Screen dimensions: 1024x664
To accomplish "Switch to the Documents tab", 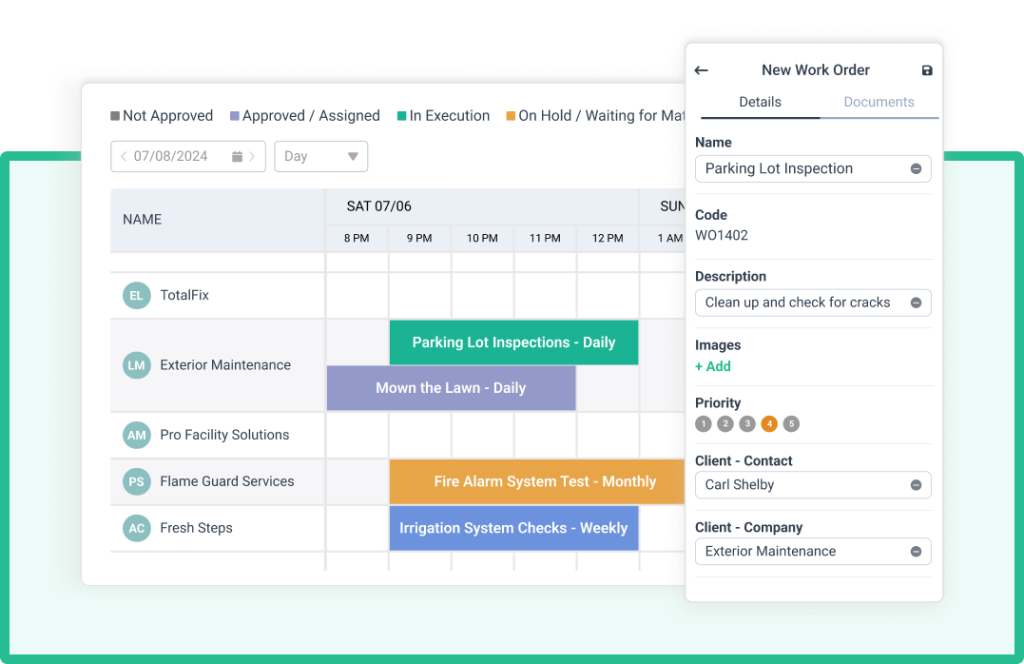I will pyautogui.click(x=878, y=101).
